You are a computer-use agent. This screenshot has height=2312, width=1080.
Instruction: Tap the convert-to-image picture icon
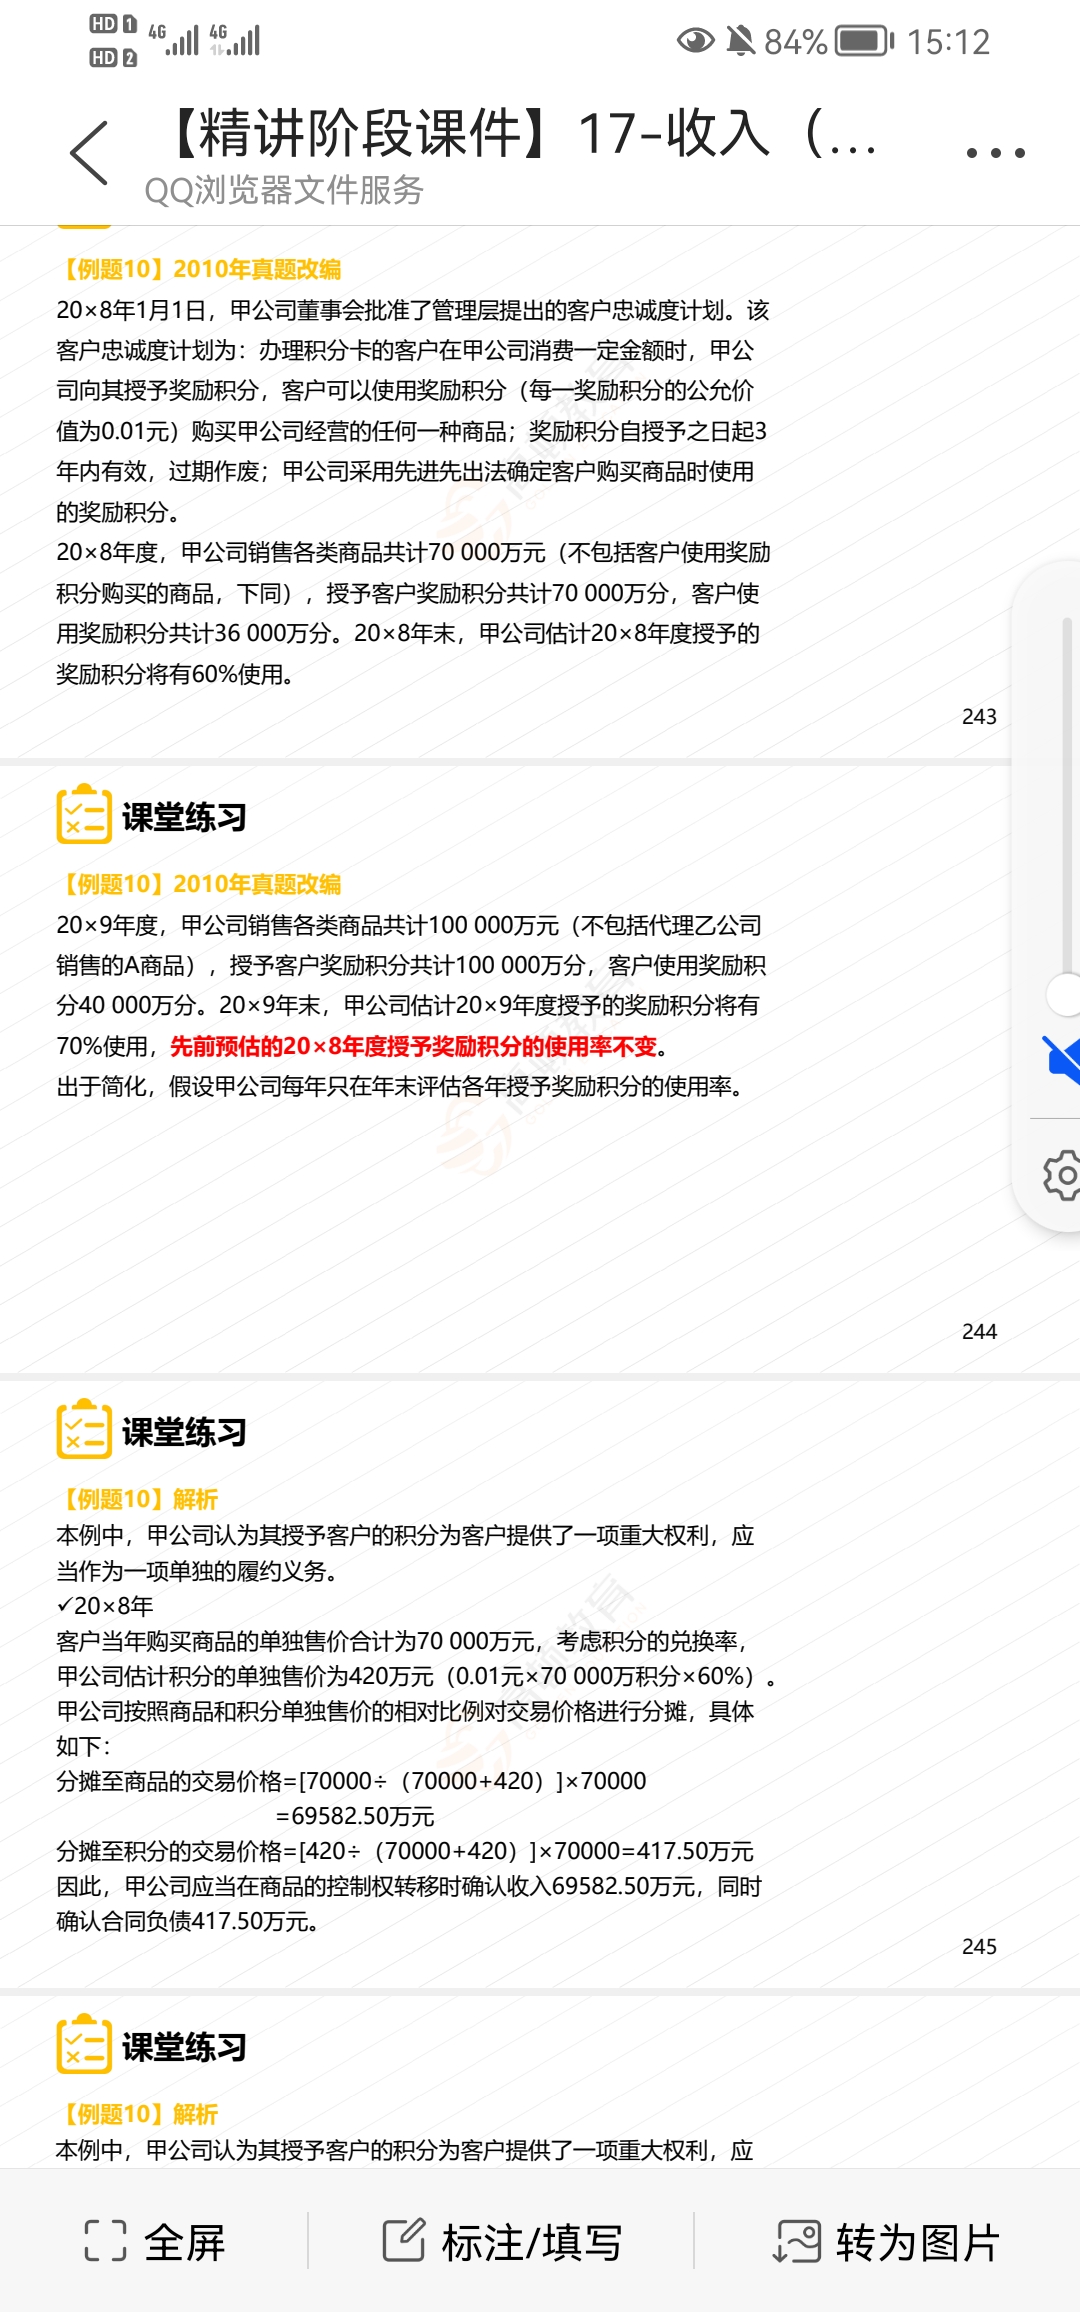[797, 2242]
